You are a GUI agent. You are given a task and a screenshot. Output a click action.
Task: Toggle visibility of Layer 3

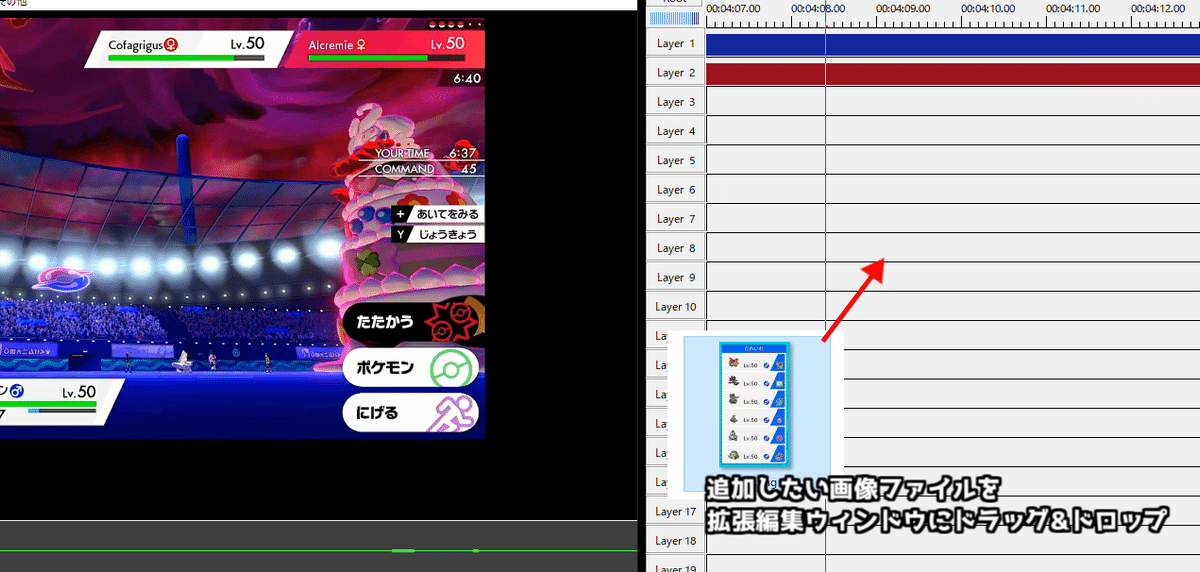tap(674, 102)
